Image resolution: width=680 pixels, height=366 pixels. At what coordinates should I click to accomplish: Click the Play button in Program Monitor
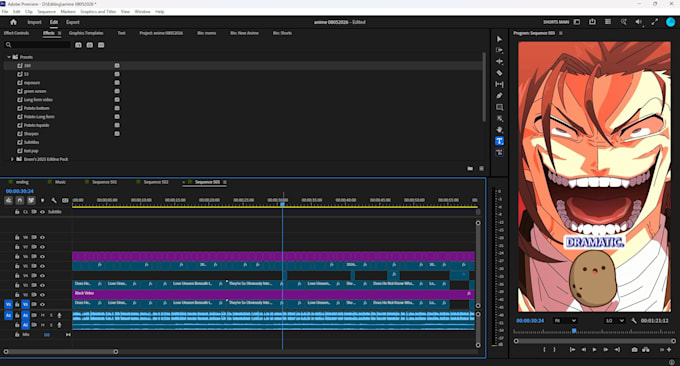(x=595, y=350)
